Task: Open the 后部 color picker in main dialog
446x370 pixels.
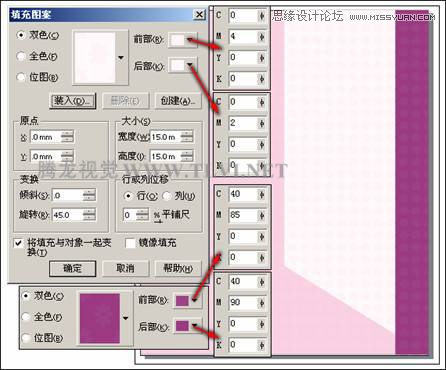Action: tap(183, 65)
